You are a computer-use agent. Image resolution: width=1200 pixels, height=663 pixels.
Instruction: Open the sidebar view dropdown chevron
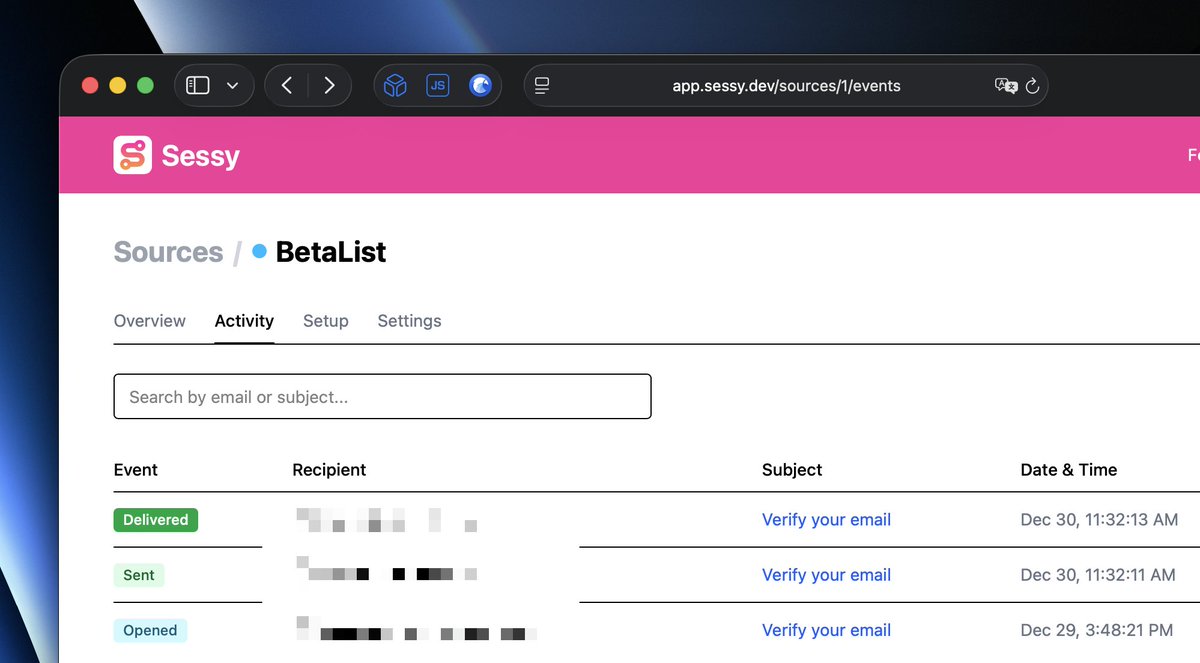pyautogui.click(x=230, y=85)
